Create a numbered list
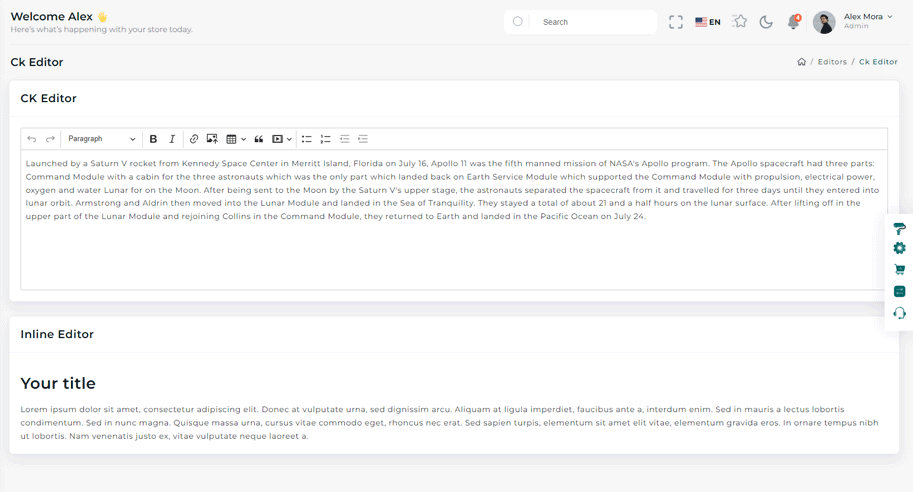Viewport: 913px width, 492px height. click(325, 139)
